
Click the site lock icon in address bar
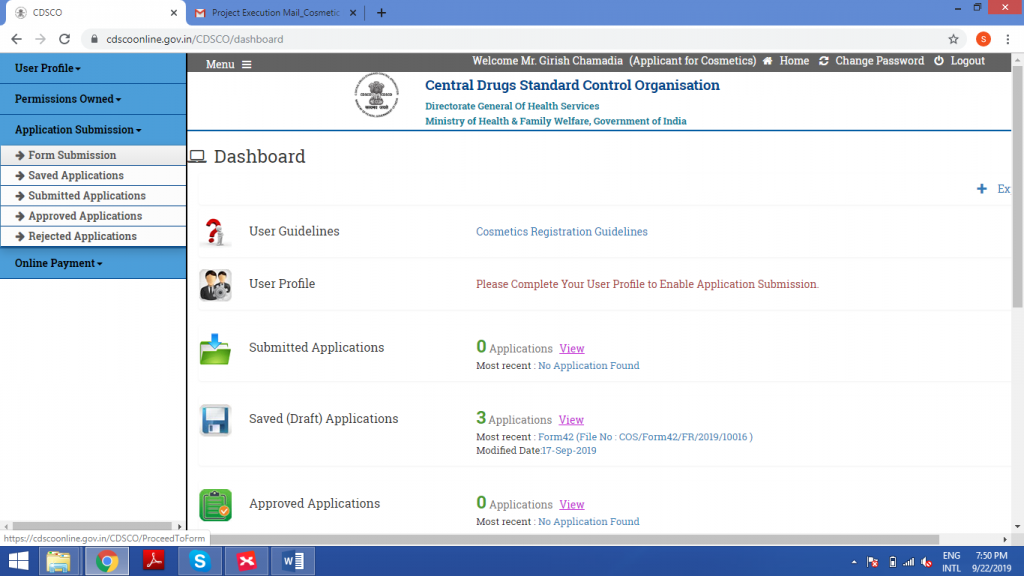[x=94, y=39]
